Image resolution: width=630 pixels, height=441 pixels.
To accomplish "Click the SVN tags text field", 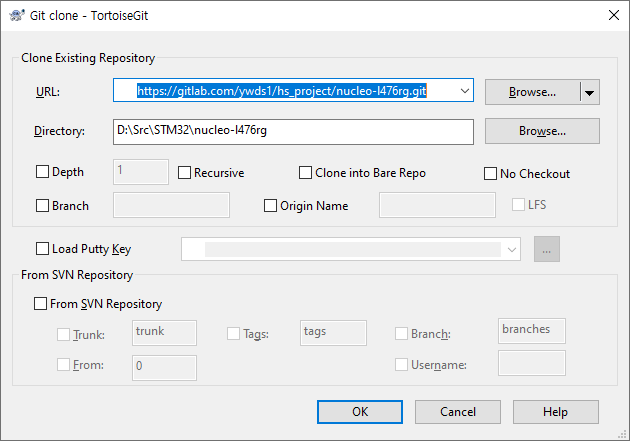I will tap(333, 333).
